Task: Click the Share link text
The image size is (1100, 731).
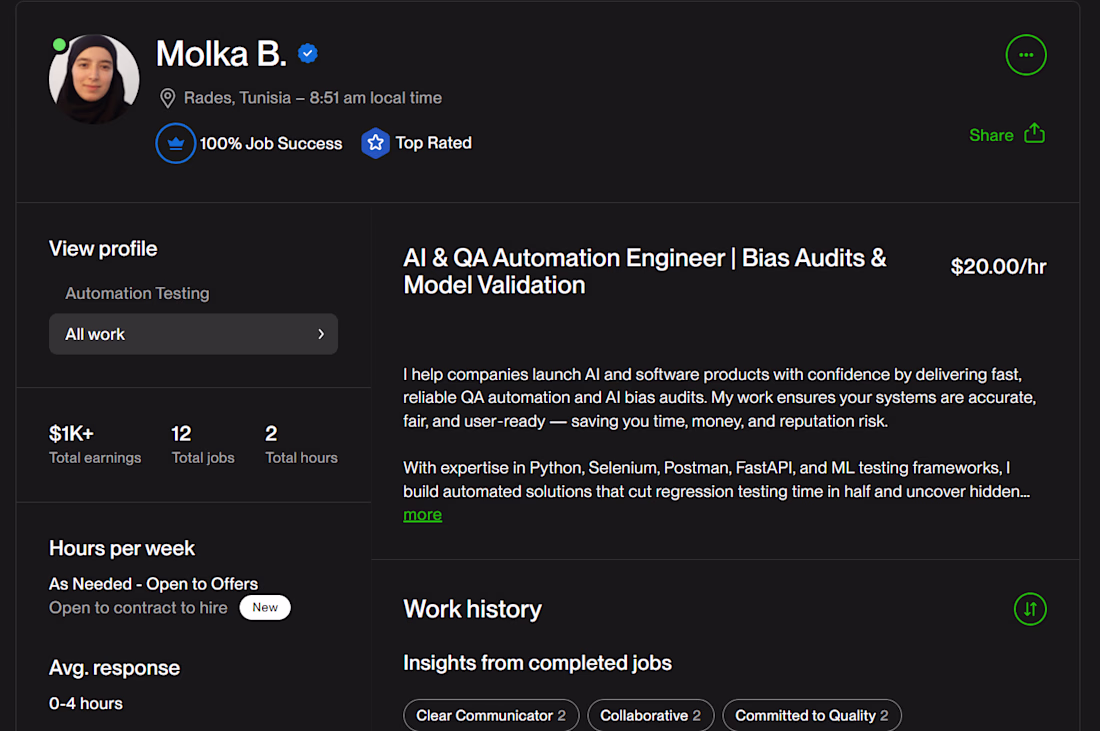Action: tap(991, 135)
